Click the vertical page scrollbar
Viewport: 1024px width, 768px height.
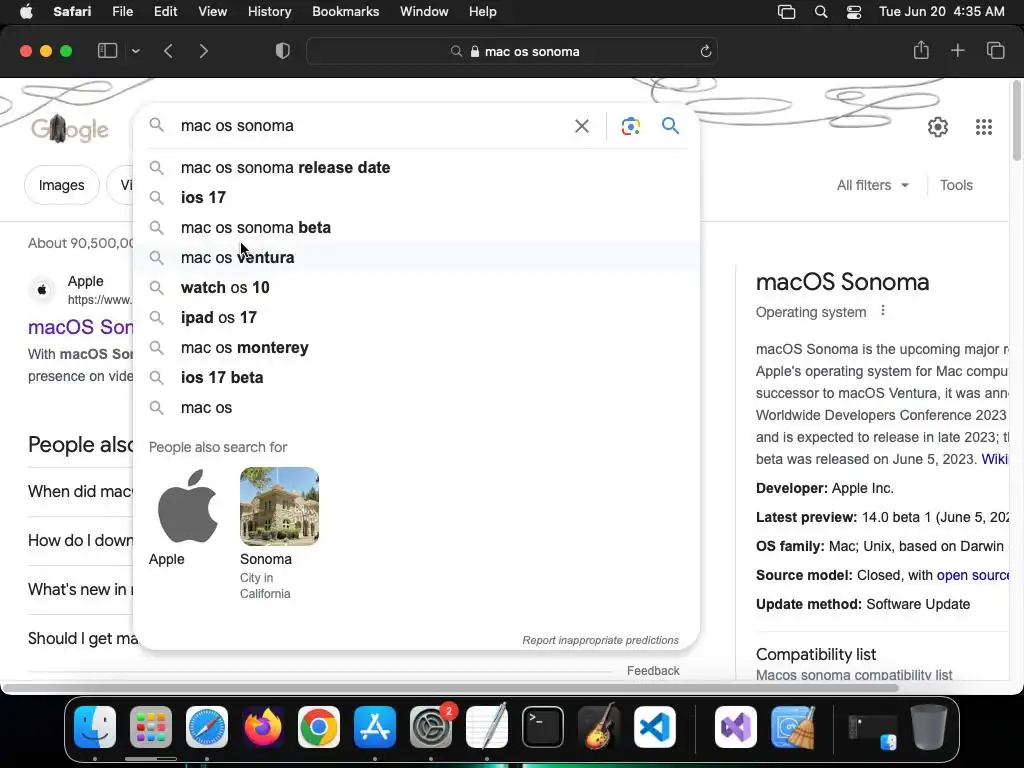(x=1017, y=121)
